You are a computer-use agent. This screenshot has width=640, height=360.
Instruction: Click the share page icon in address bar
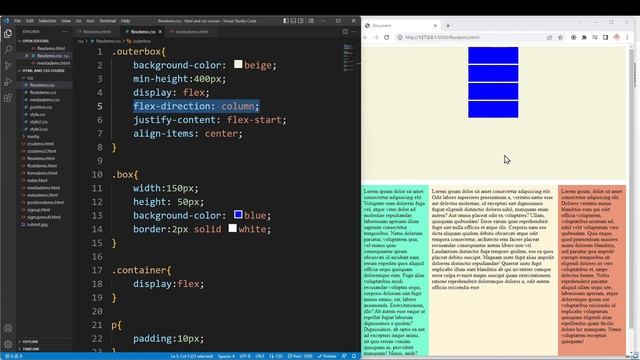(549, 37)
